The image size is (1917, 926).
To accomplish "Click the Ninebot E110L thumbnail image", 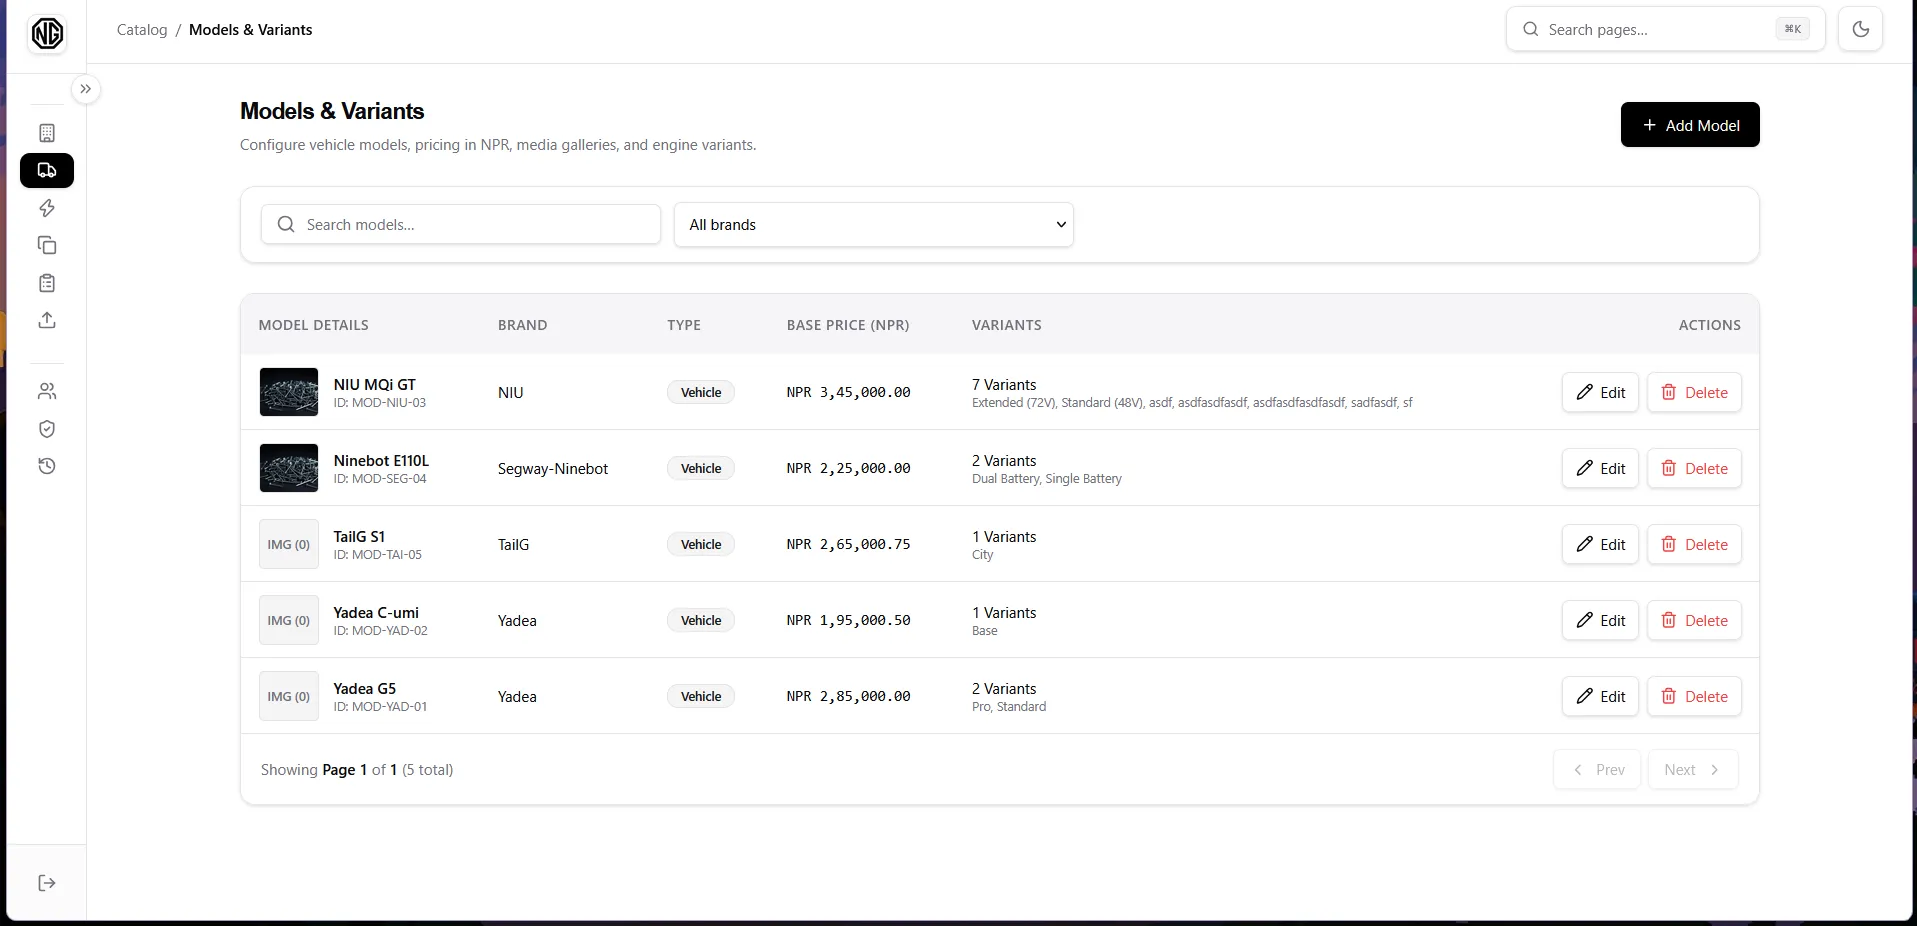I will (x=289, y=468).
